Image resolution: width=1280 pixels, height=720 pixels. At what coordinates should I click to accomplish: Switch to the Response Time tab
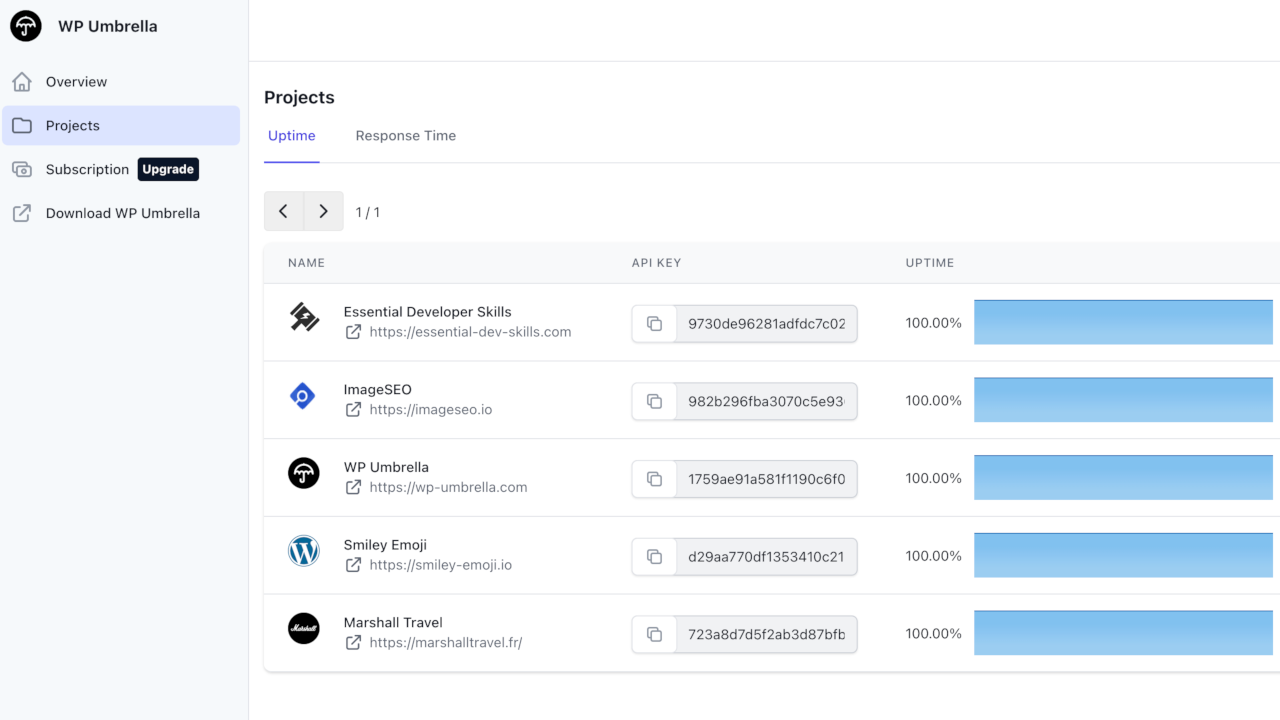[405, 136]
